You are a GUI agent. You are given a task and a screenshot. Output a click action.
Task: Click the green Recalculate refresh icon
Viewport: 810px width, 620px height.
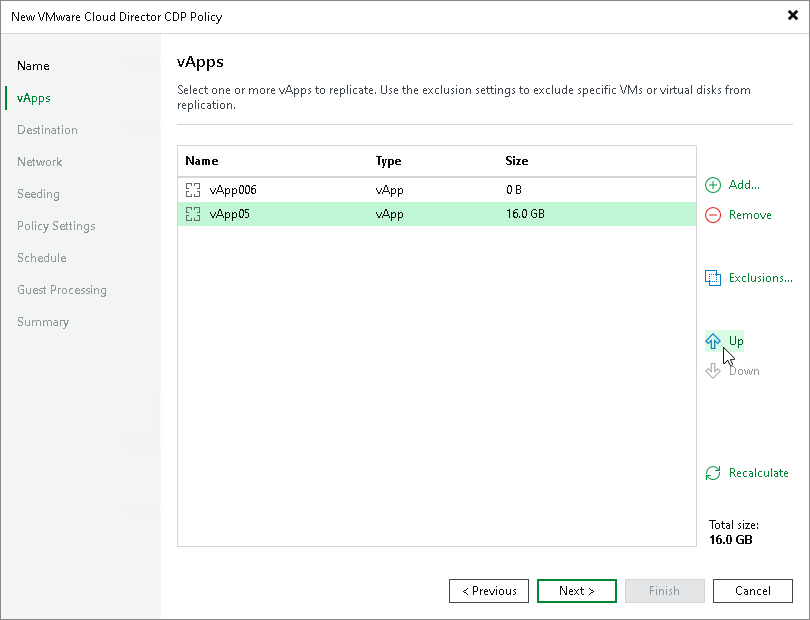tap(713, 473)
